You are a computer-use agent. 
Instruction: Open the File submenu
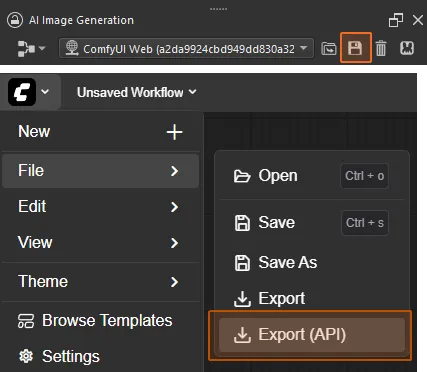coord(100,171)
